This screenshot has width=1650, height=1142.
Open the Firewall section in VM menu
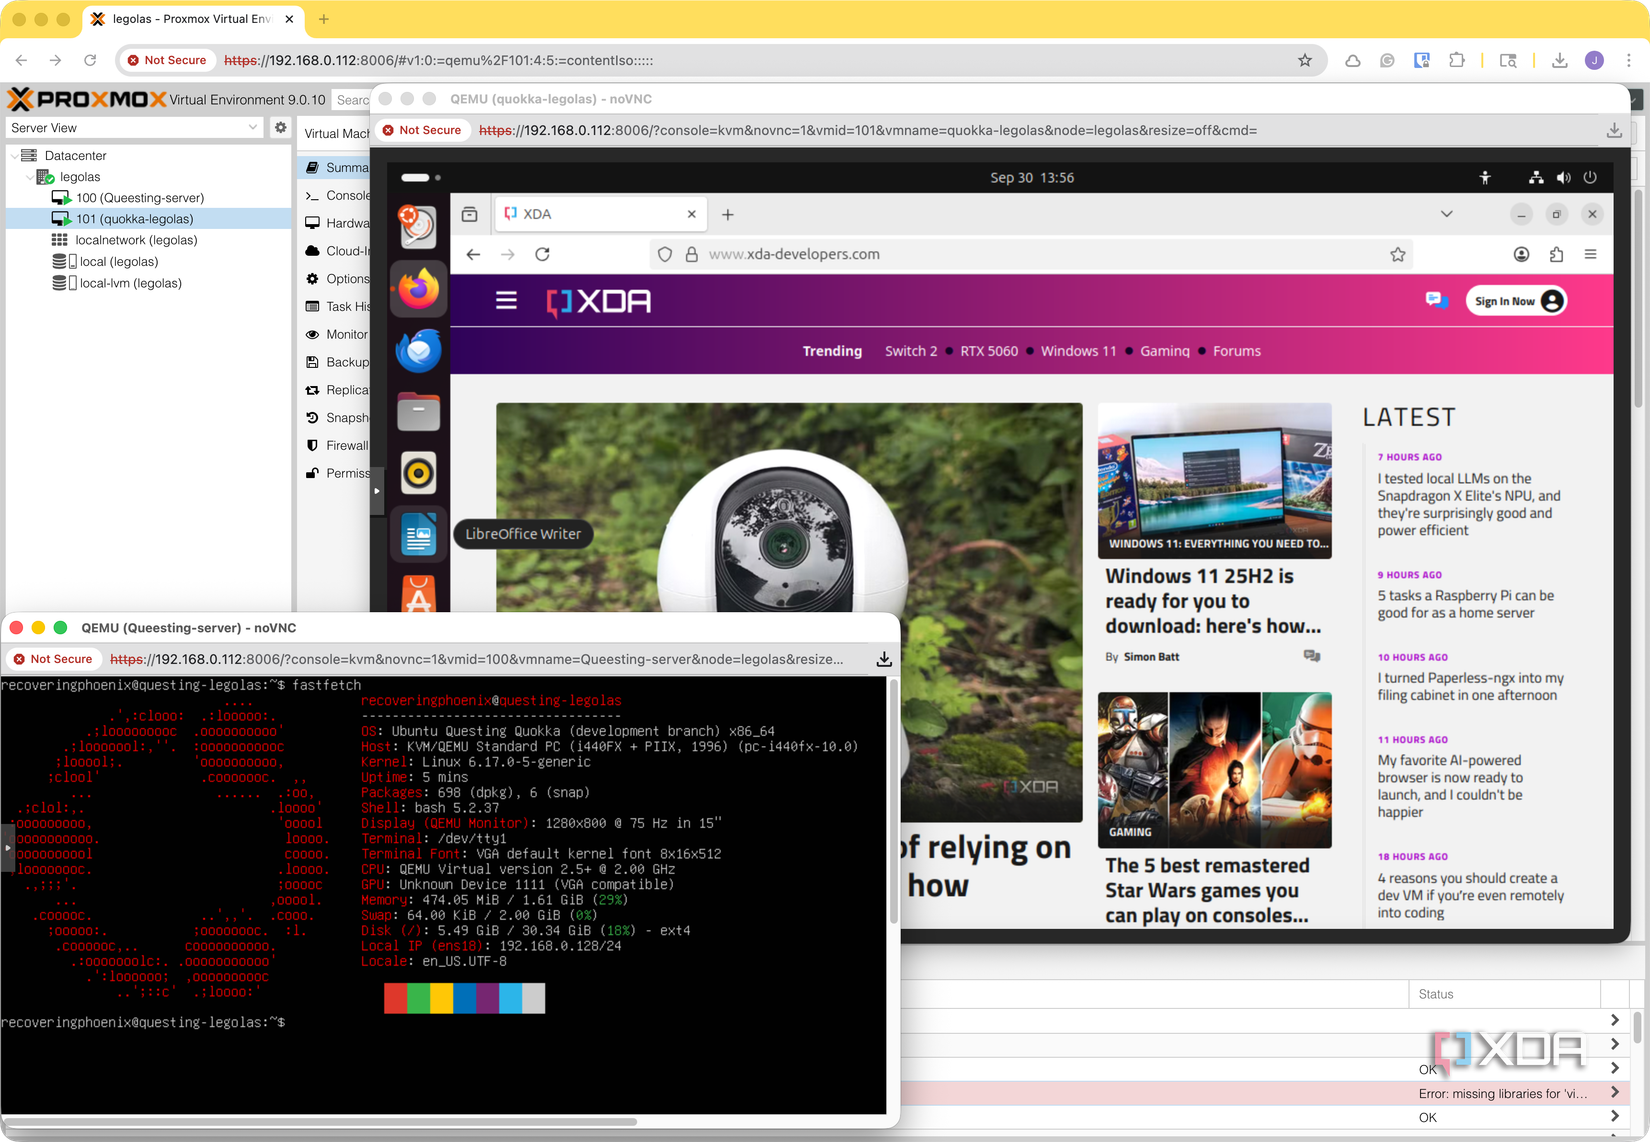346,446
